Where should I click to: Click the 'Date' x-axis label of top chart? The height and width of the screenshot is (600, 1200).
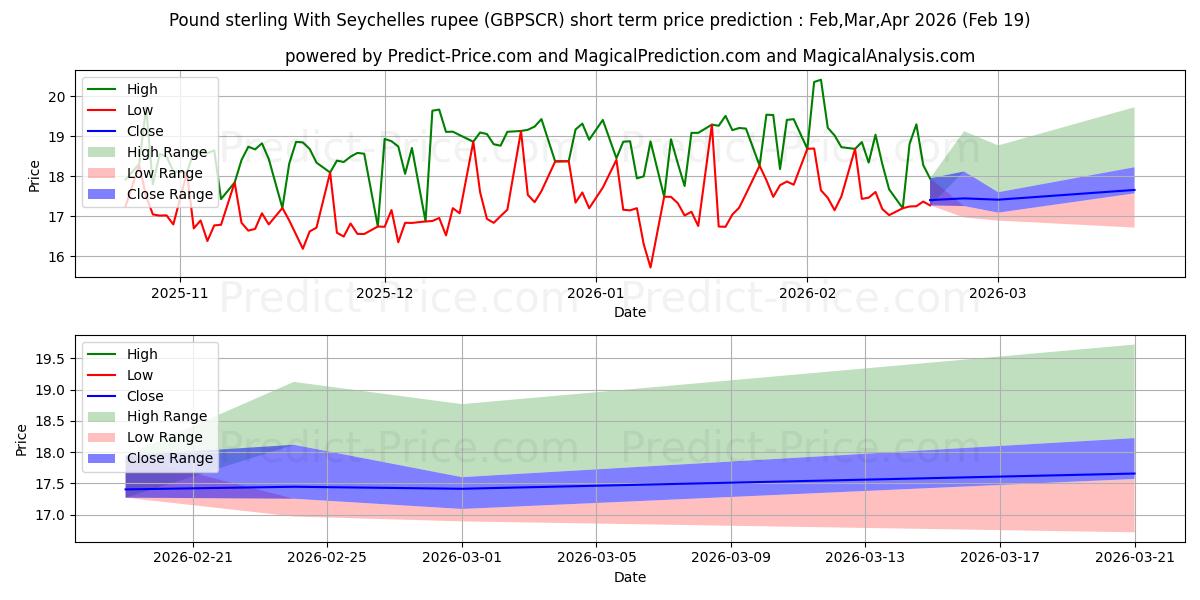630,312
